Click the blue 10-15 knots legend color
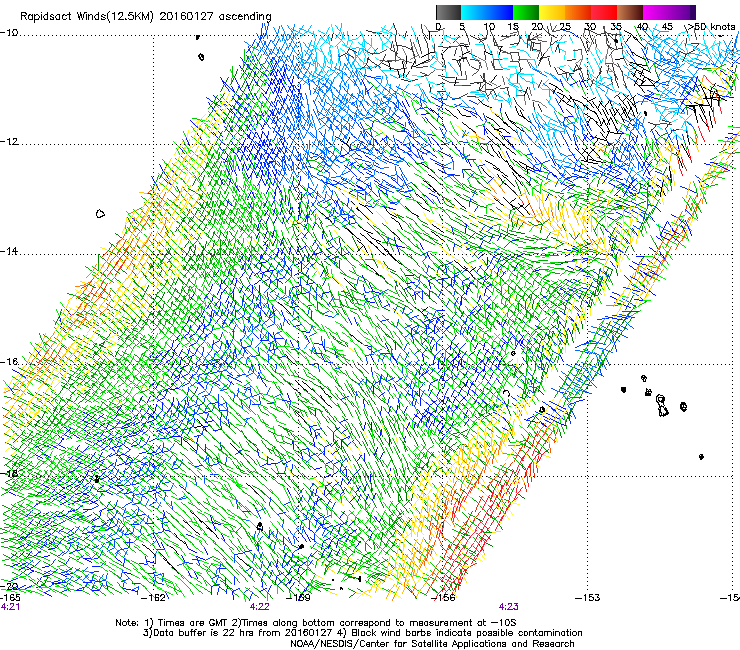 click(500, 12)
